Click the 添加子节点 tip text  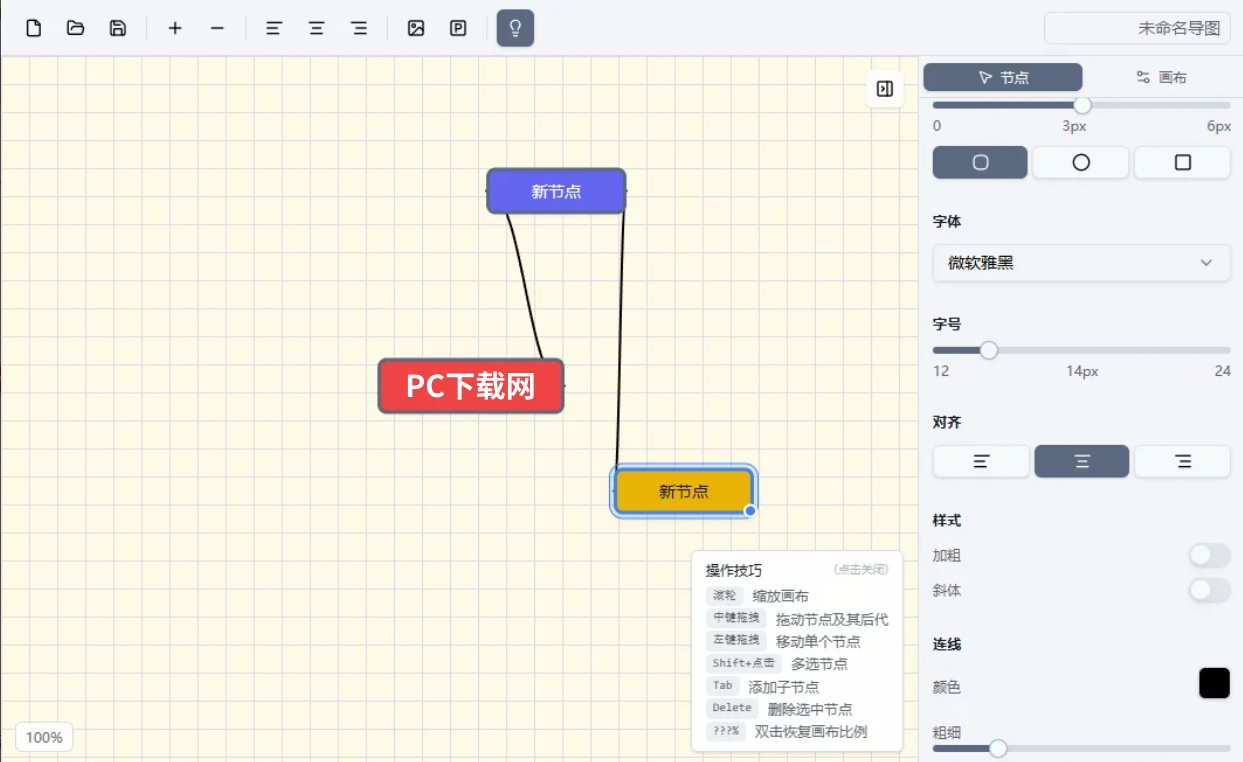point(784,686)
